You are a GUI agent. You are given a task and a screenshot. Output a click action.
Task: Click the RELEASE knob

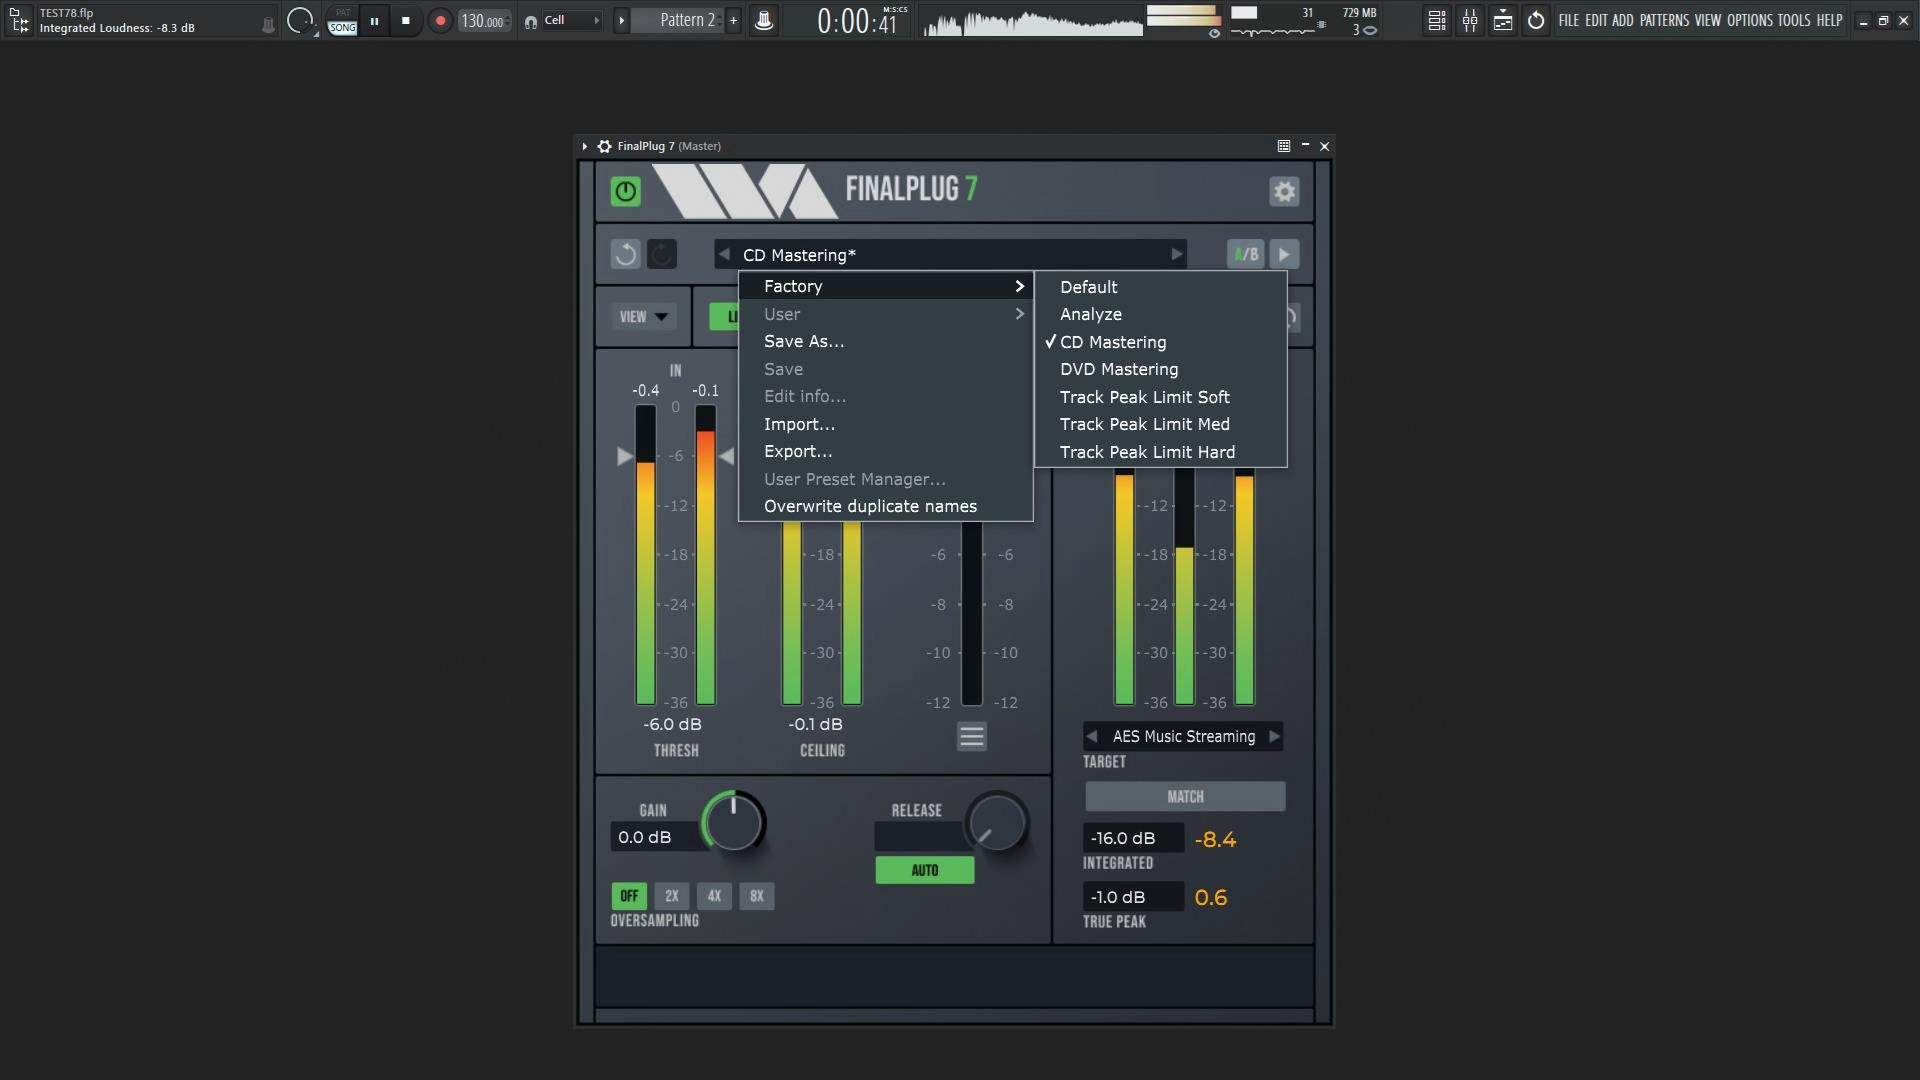(996, 822)
